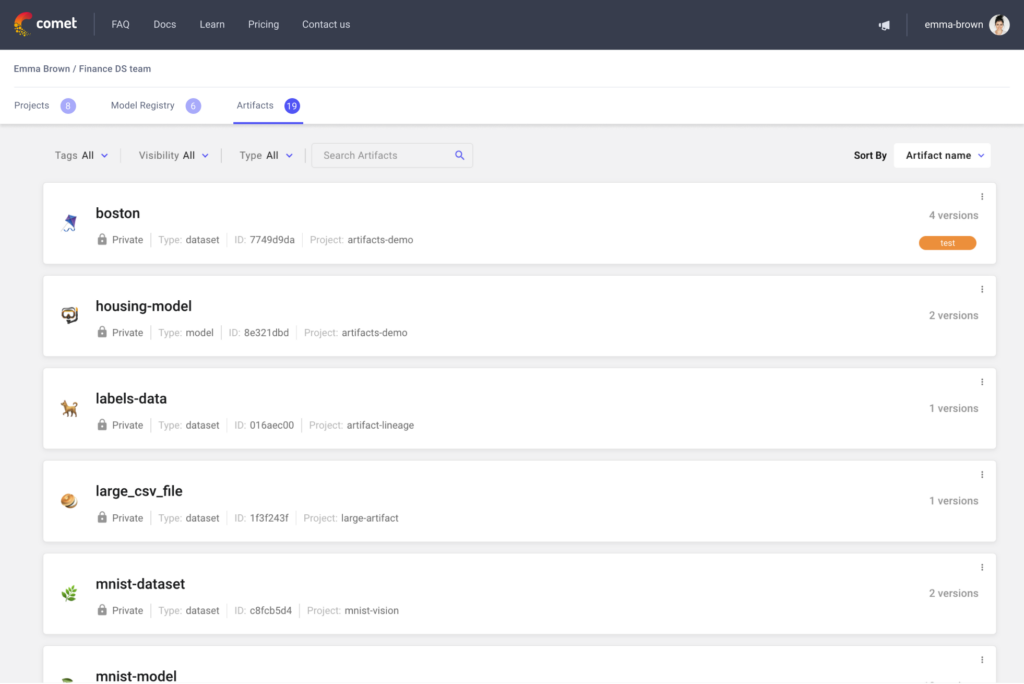Open the labels-data artifact
This screenshot has width=1024, height=684.
point(131,399)
